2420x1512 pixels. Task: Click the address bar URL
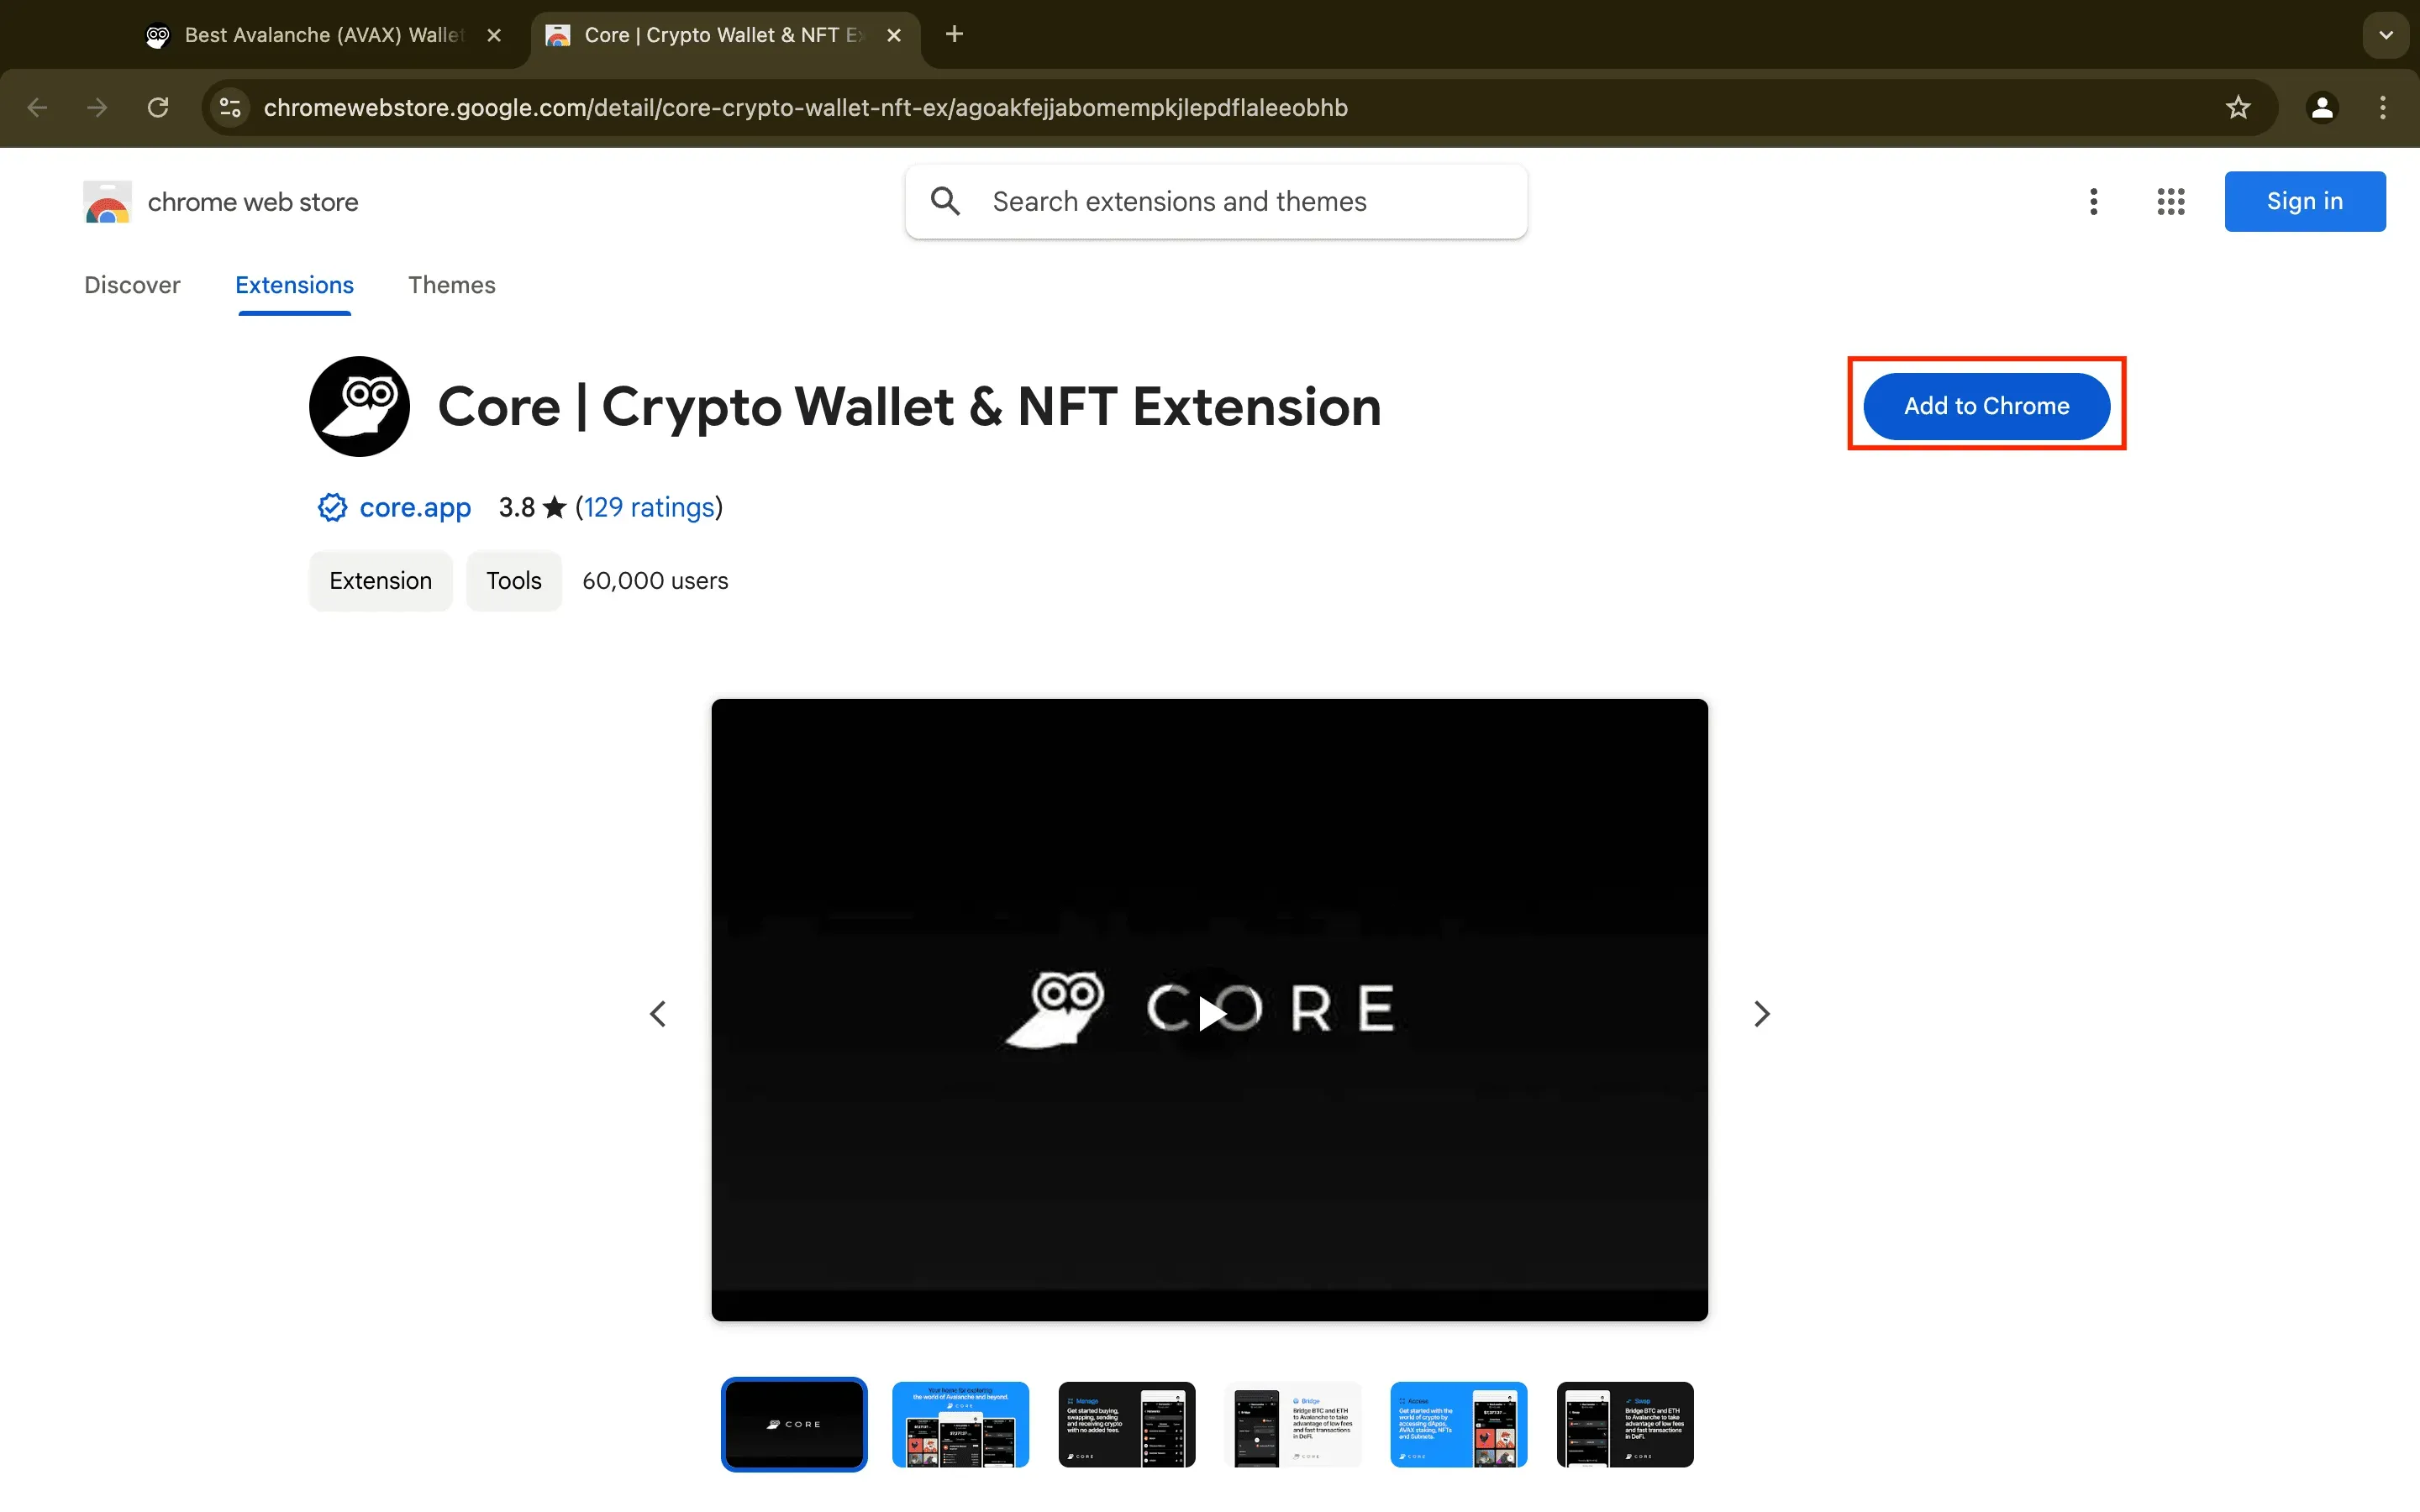[x=806, y=108]
